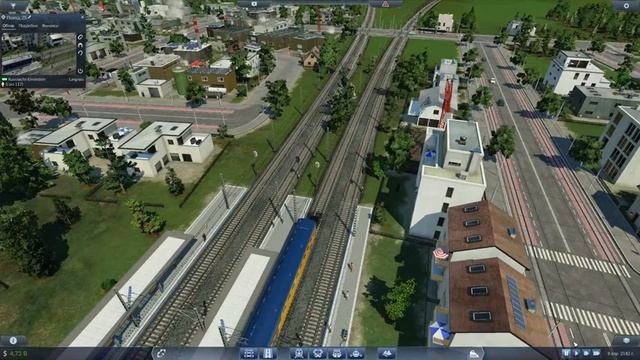640x360 pixels.
Task: Pause the game simulation
Action: [x=567, y=353]
